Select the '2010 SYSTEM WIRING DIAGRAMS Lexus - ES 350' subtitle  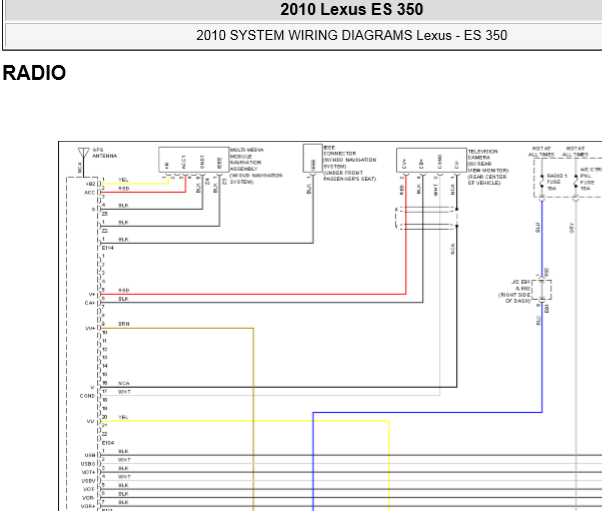[351, 35]
